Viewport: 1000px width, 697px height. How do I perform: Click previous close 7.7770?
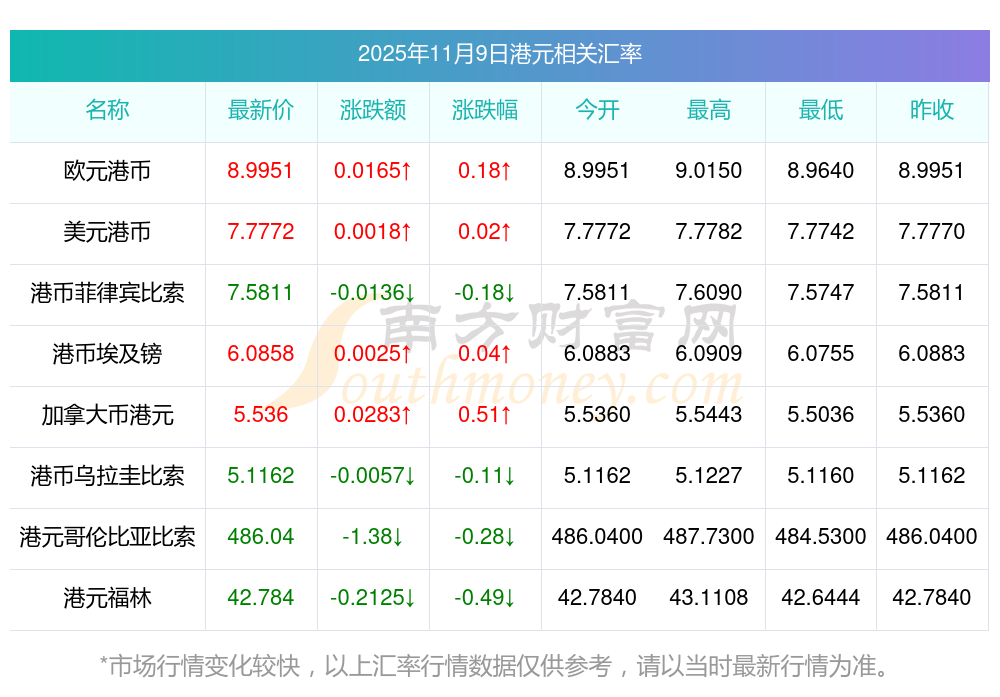[x=932, y=231]
